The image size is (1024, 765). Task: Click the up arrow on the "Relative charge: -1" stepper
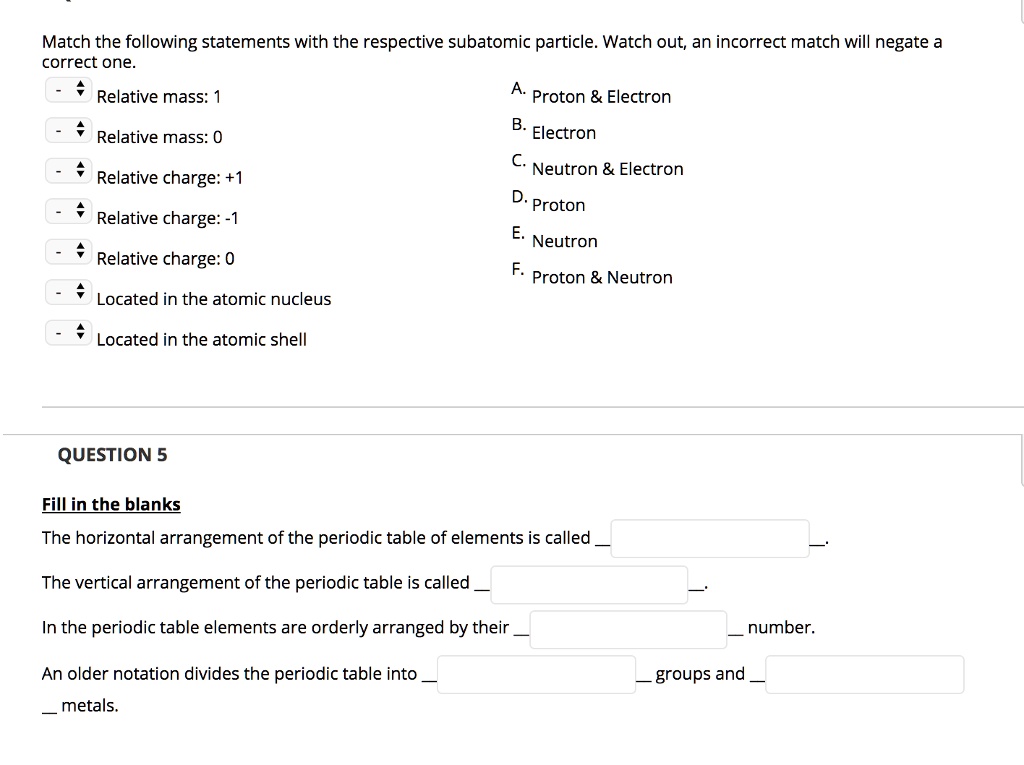(x=81, y=206)
